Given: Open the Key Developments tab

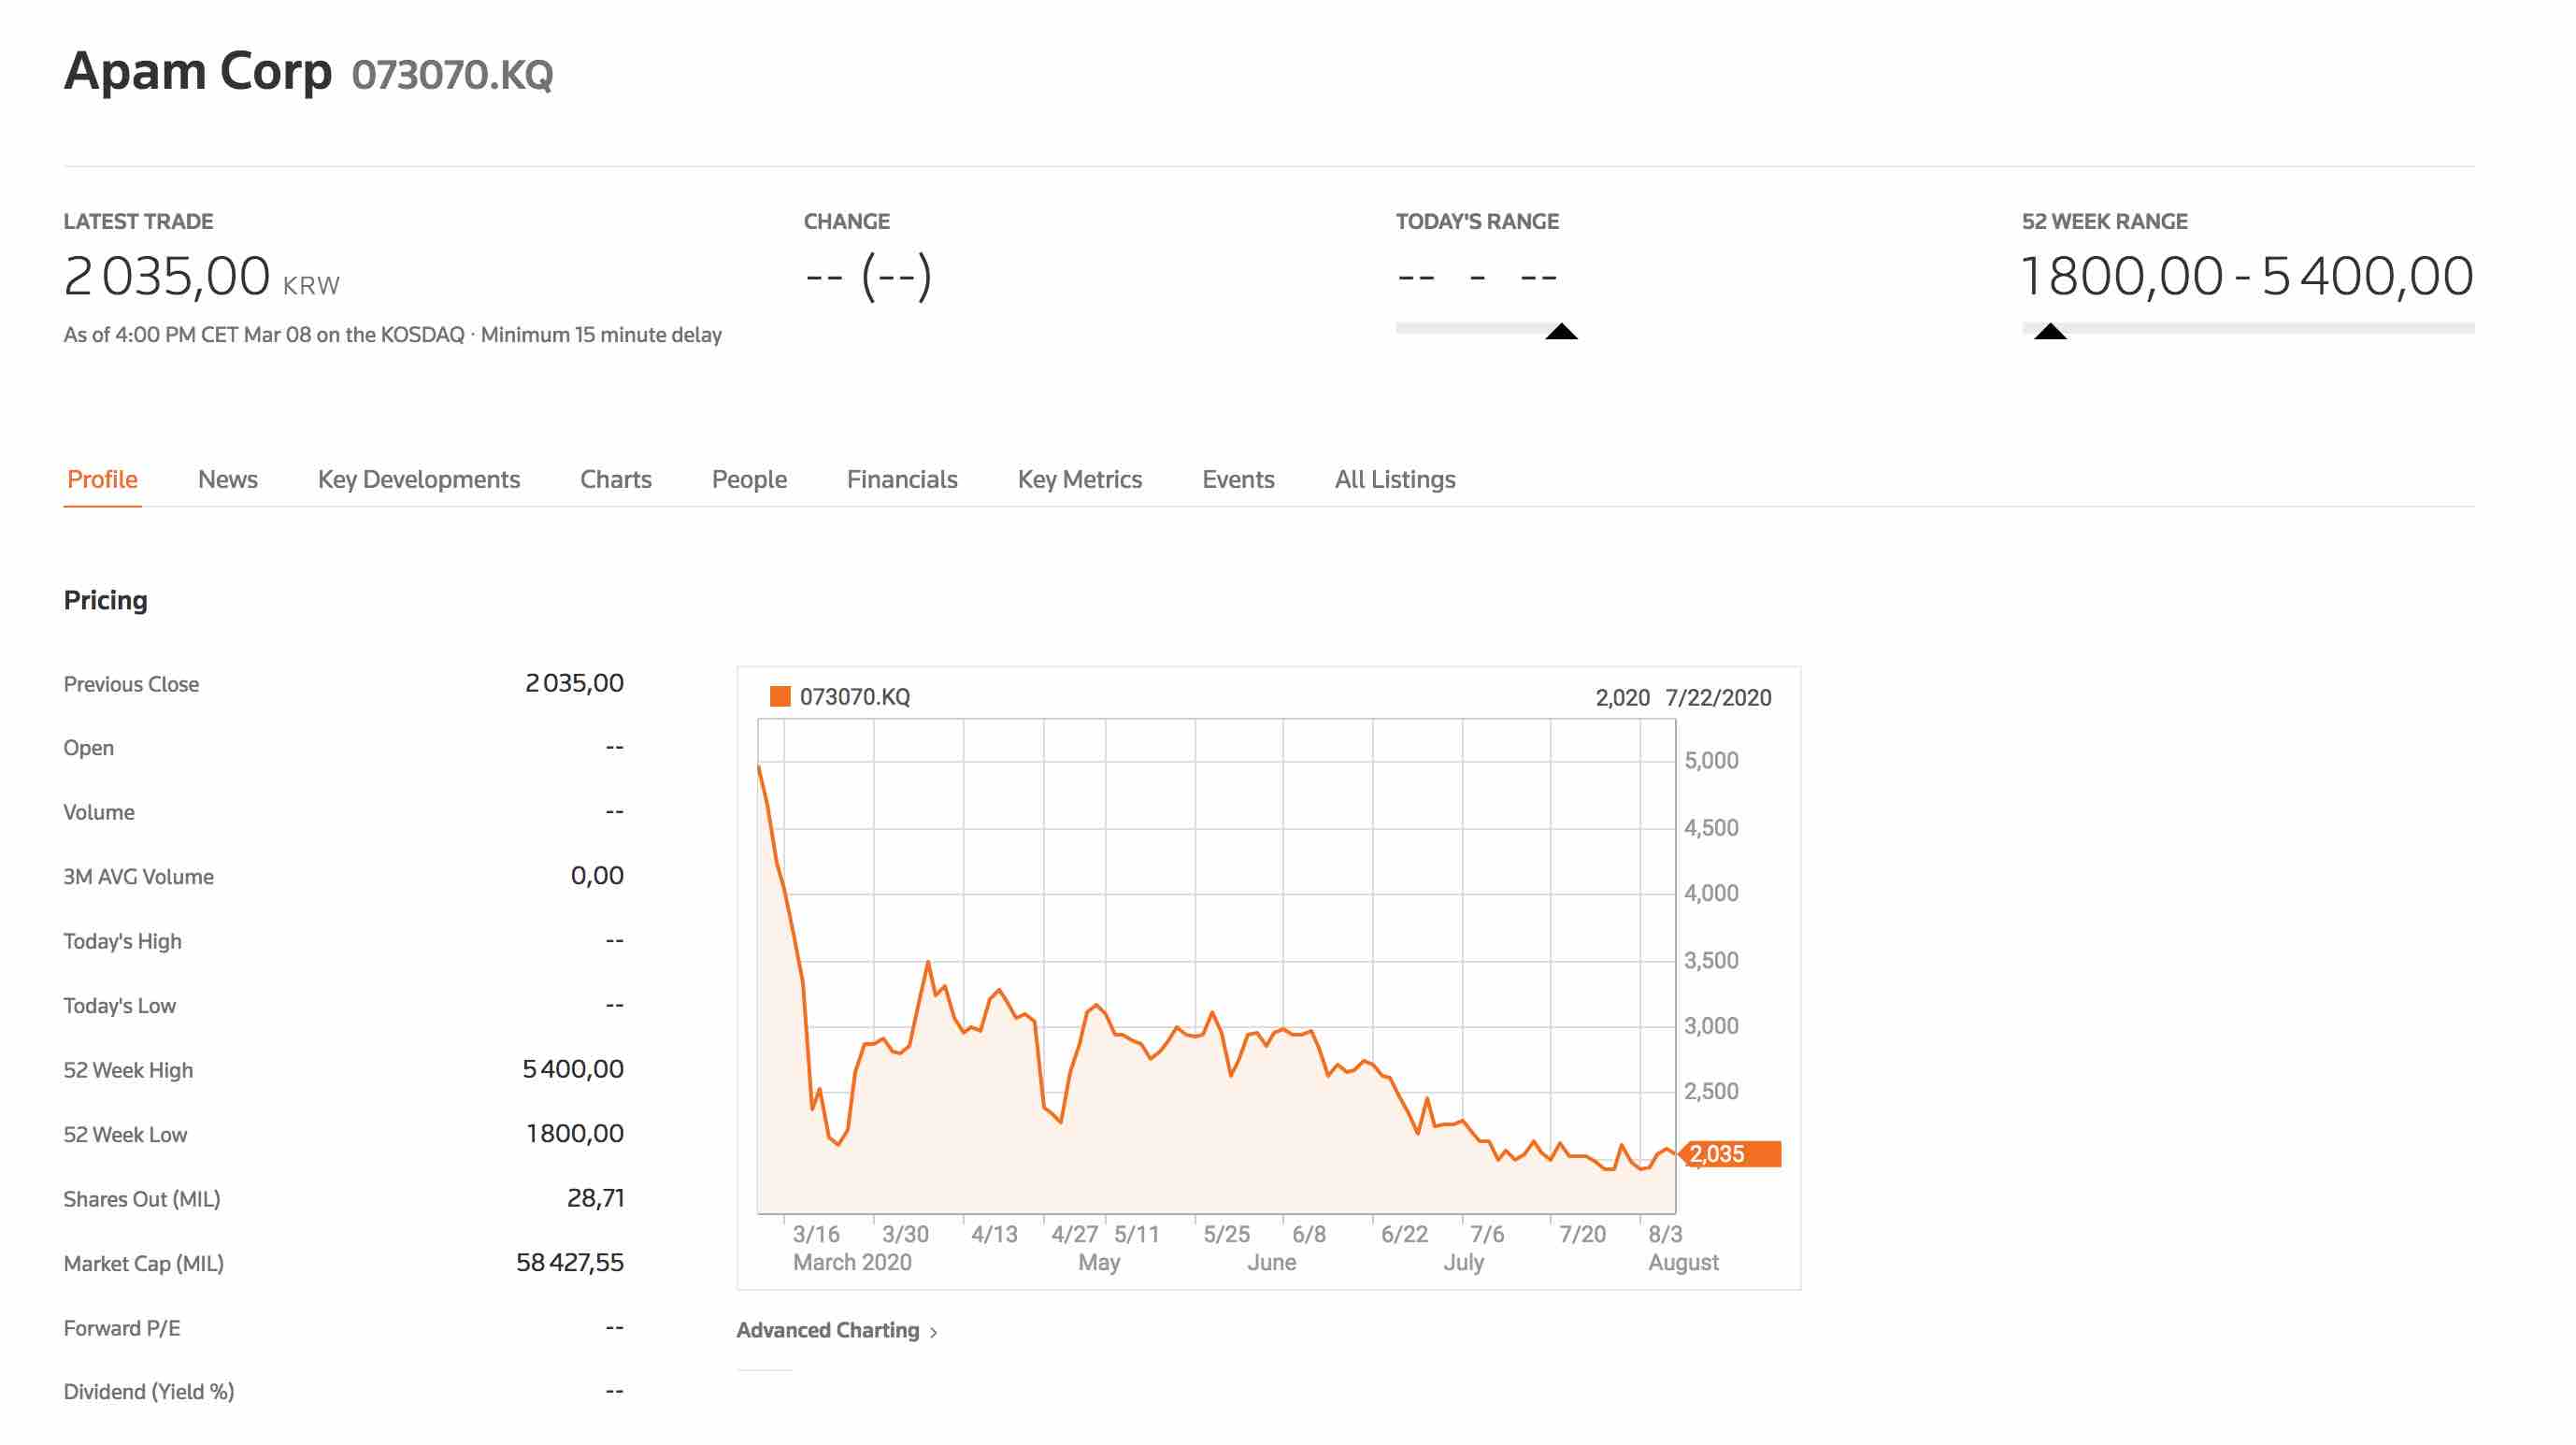Looking at the screenshot, I should (419, 479).
